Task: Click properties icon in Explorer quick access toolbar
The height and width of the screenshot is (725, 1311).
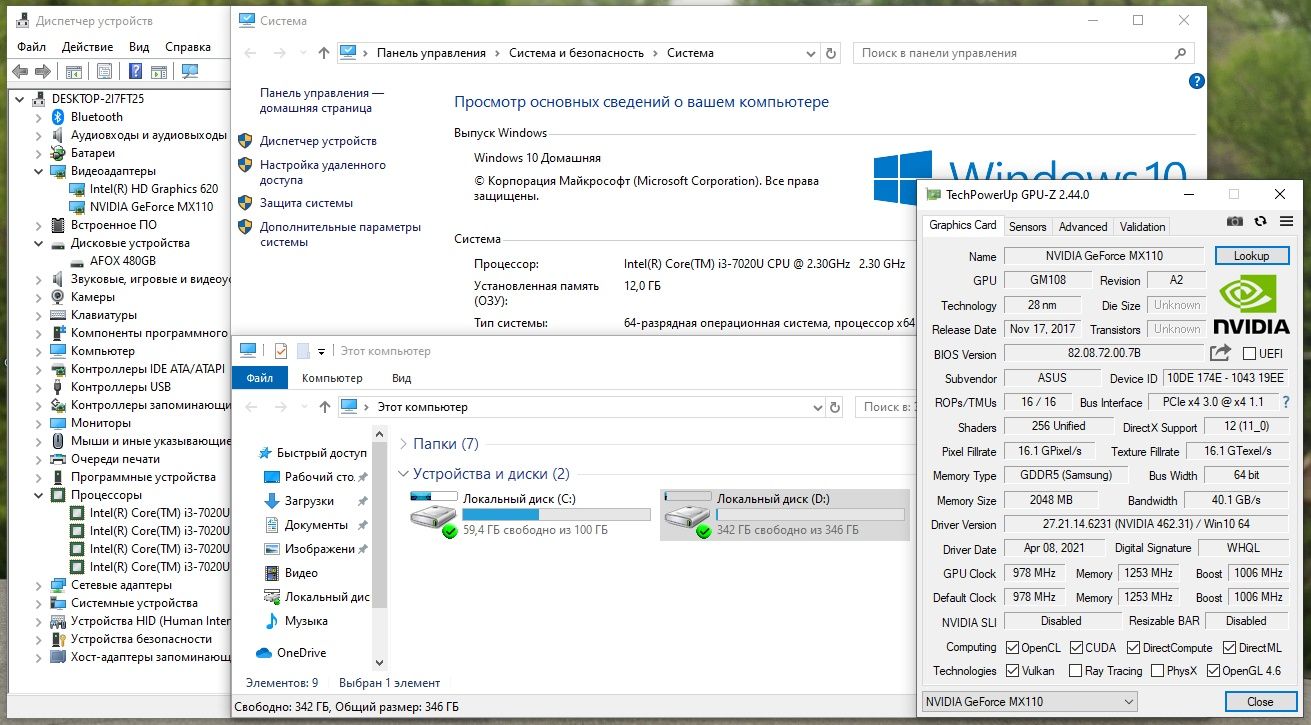Action: 281,351
